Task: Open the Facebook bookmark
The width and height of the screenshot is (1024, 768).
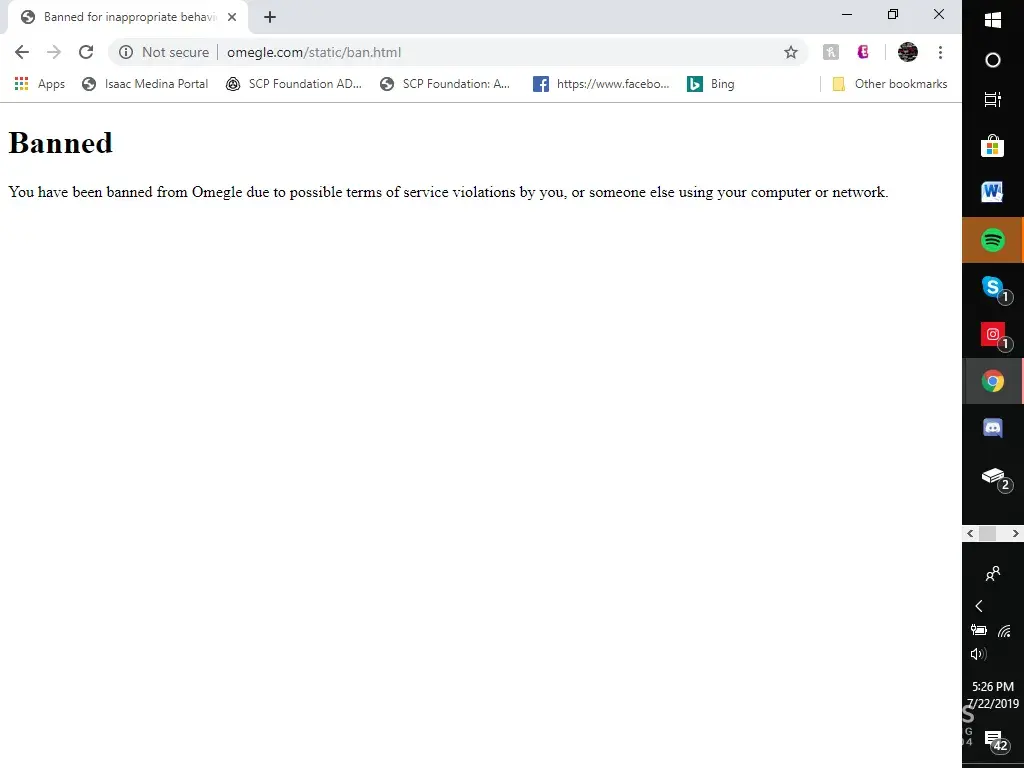Action: click(601, 84)
